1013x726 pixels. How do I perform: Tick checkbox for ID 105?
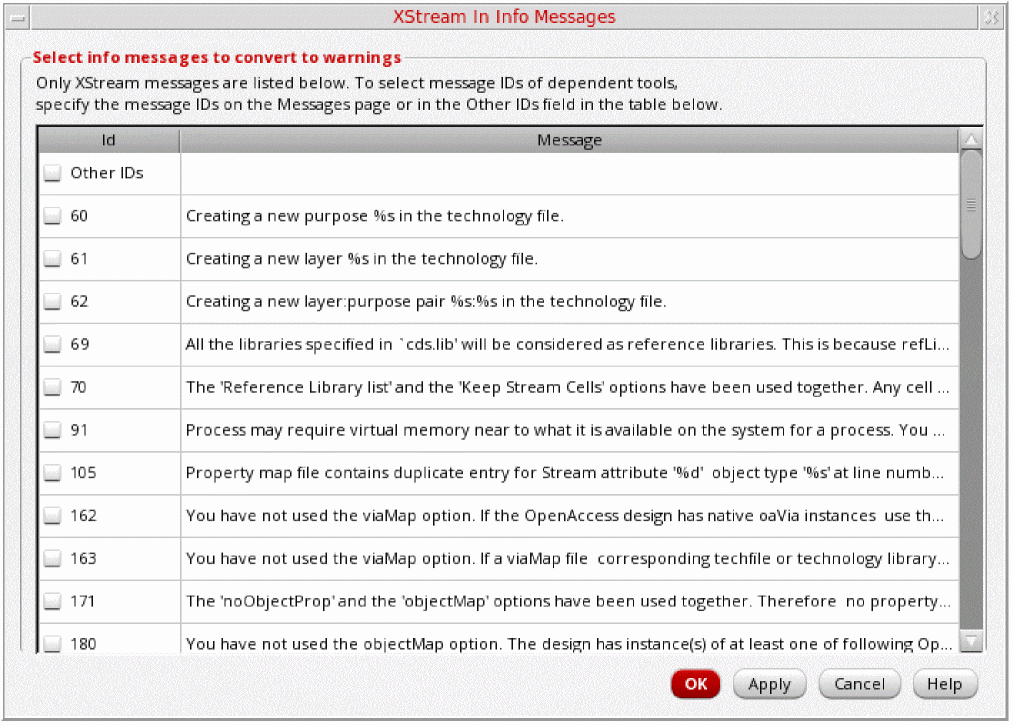click(52, 473)
